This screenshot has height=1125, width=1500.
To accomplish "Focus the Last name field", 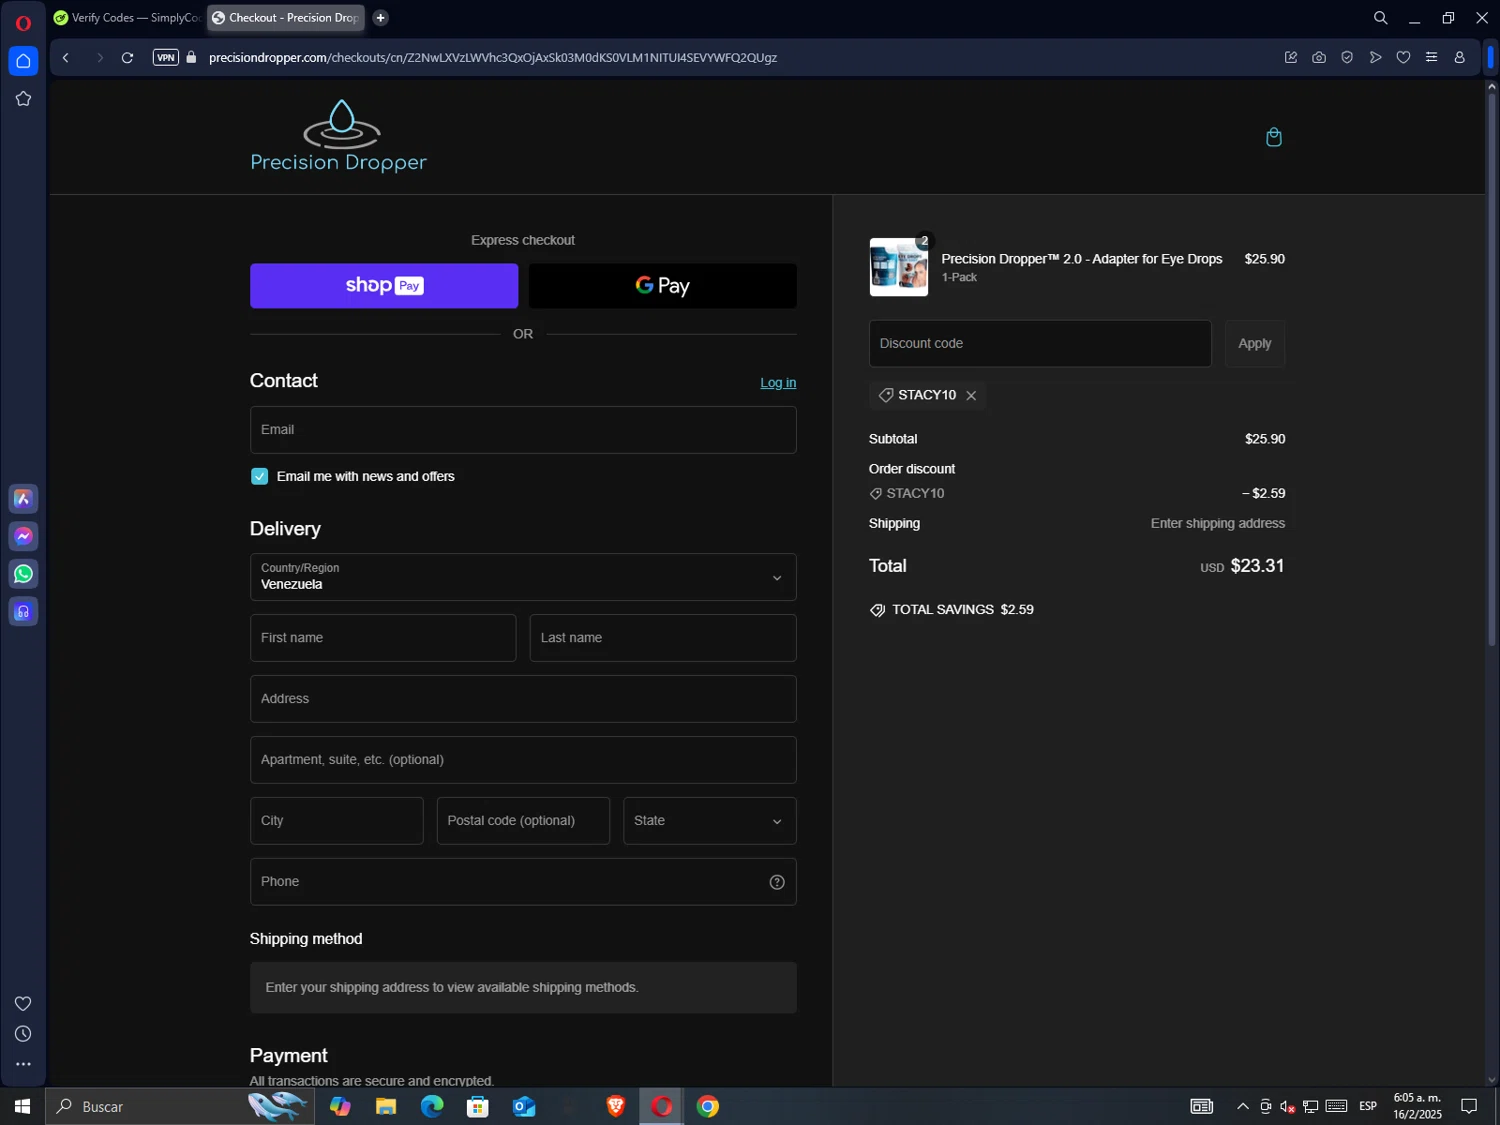I will 663,638.
